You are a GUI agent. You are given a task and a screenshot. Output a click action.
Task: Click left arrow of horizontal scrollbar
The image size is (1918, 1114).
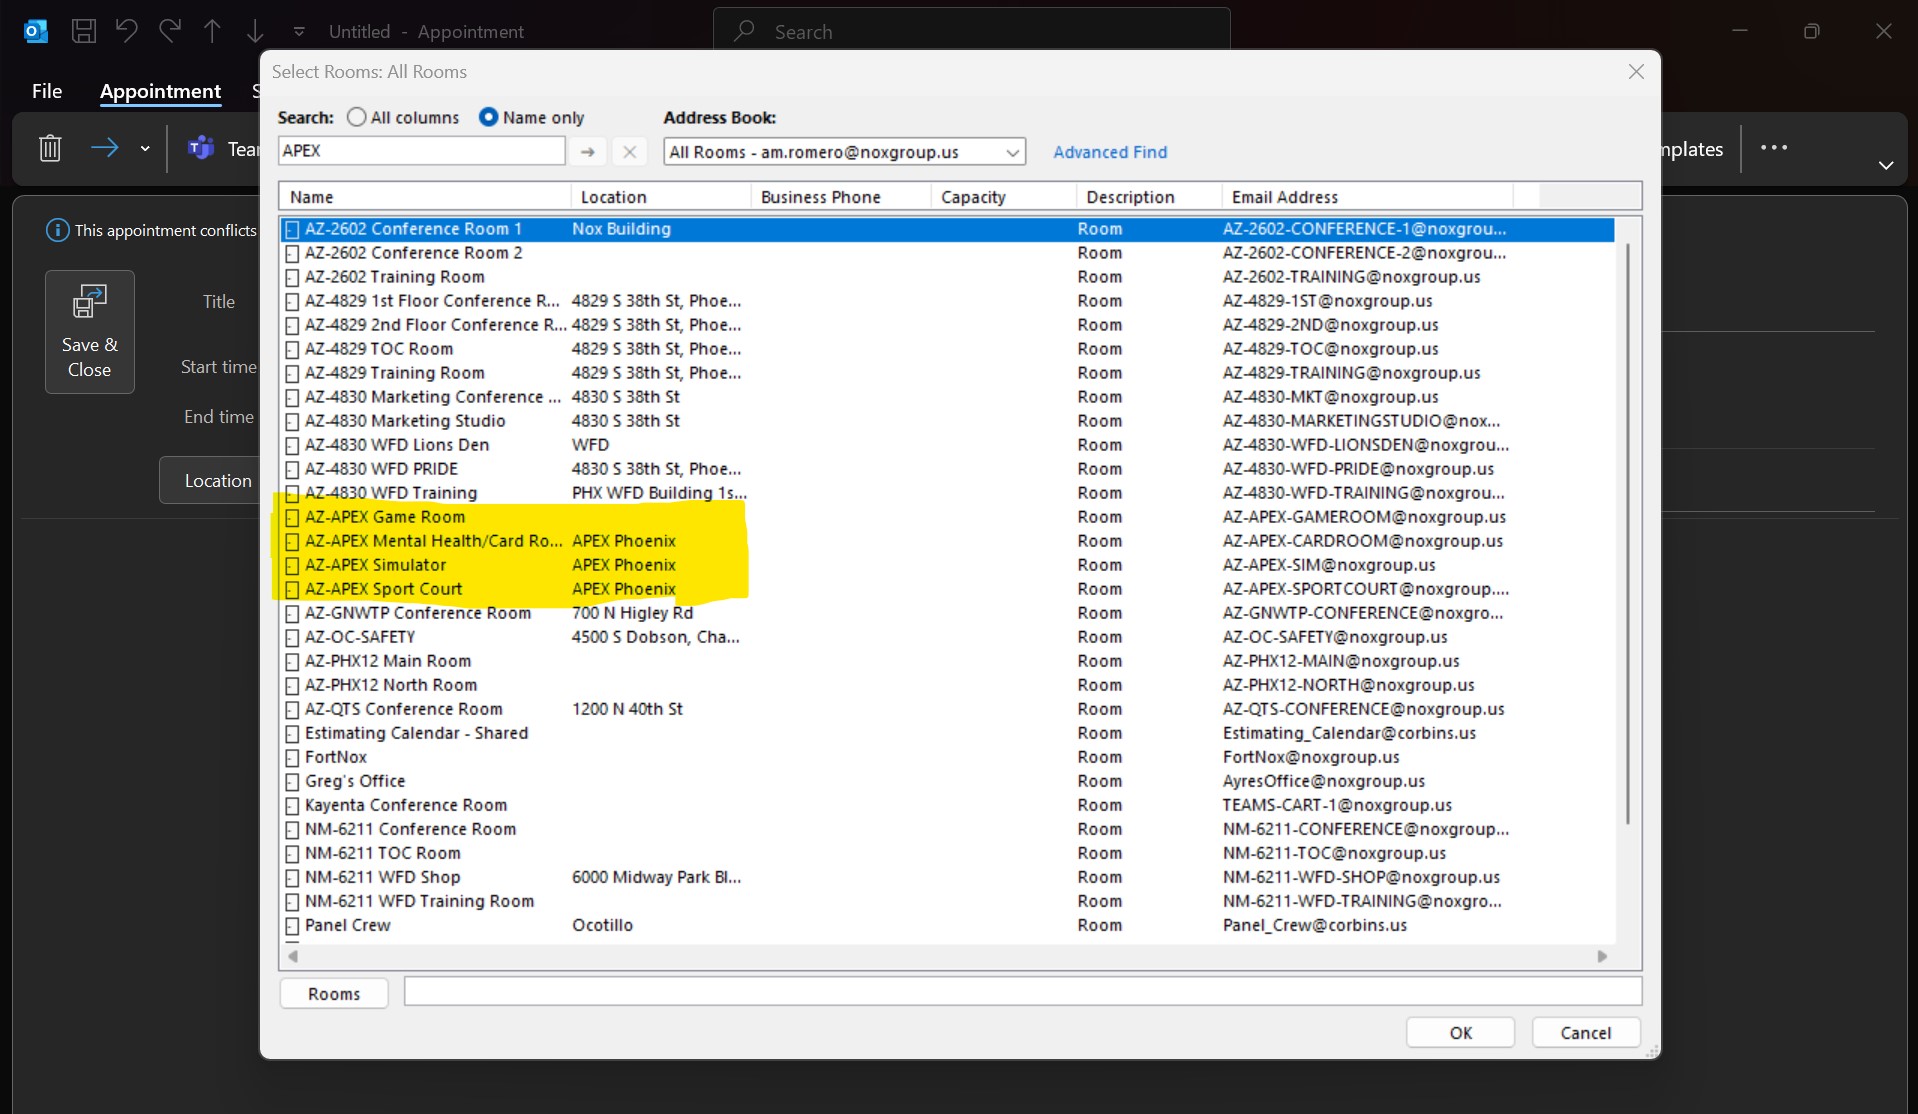pyautogui.click(x=293, y=957)
